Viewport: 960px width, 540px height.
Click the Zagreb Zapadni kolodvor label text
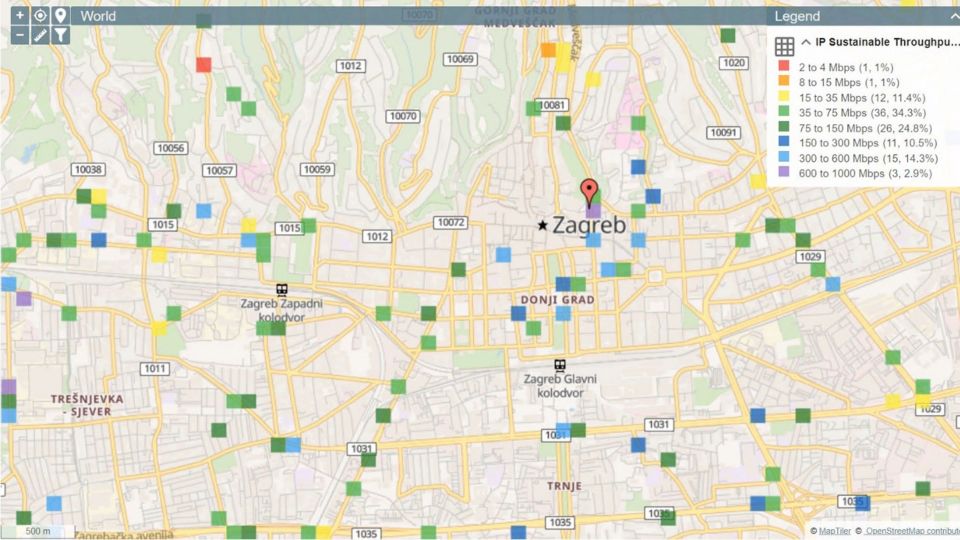282,310
